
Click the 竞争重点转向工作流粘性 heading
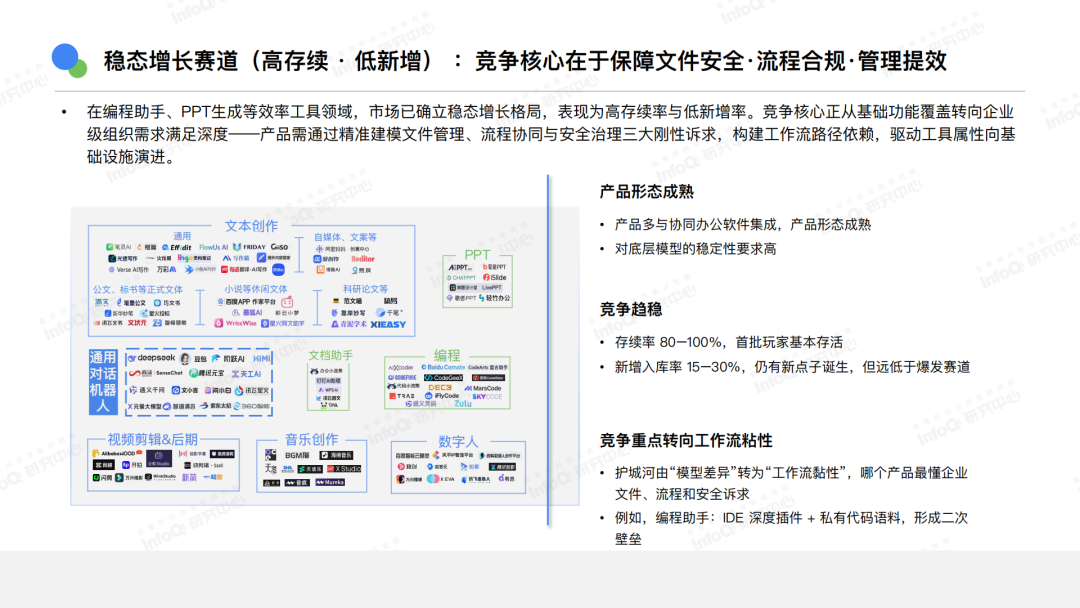click(685, 440)
